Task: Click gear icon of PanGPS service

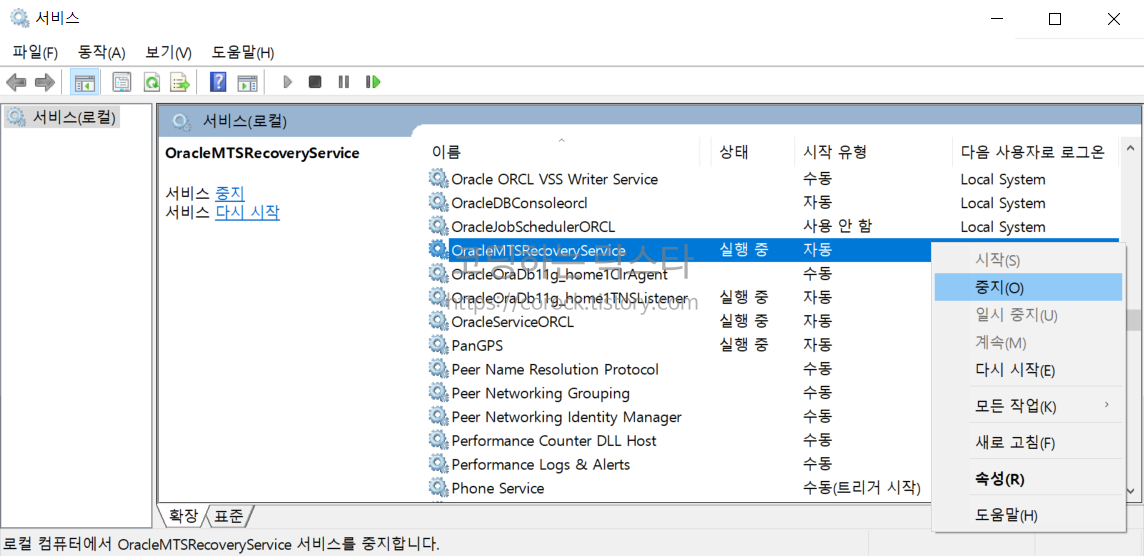Action: 437,344
